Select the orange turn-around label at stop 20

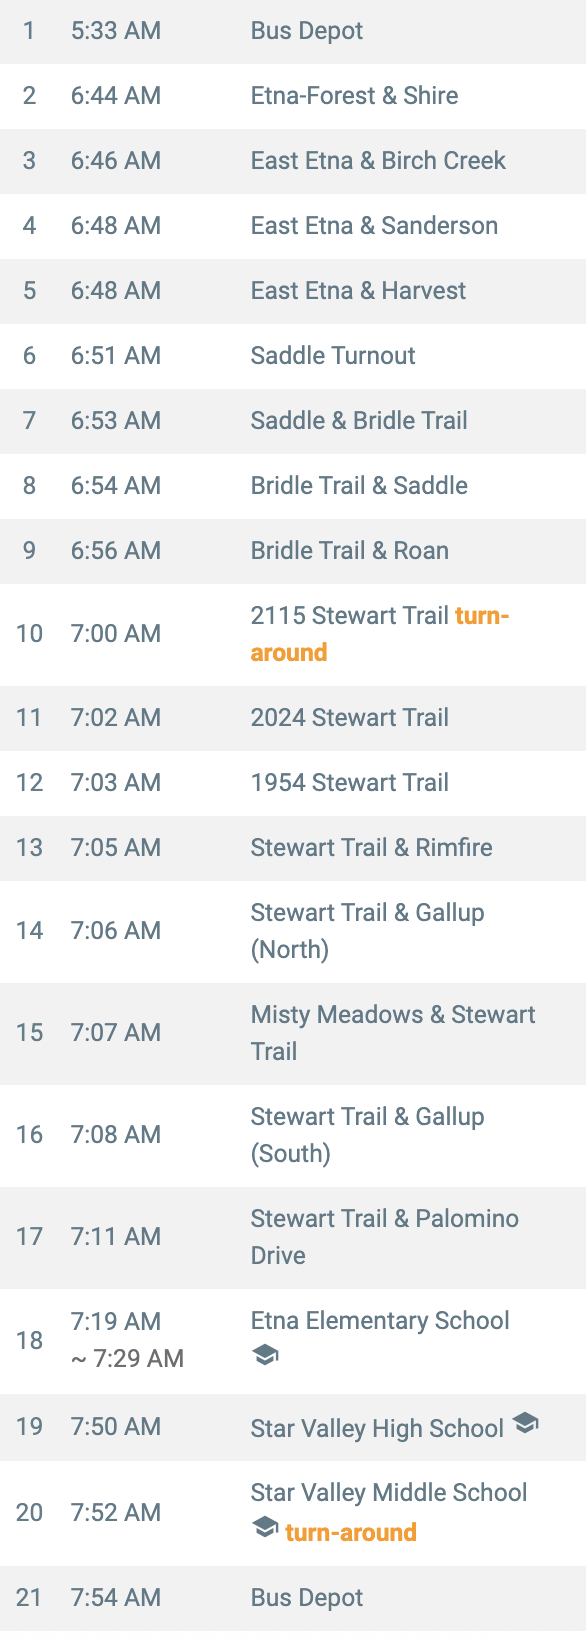[351, 1532]
